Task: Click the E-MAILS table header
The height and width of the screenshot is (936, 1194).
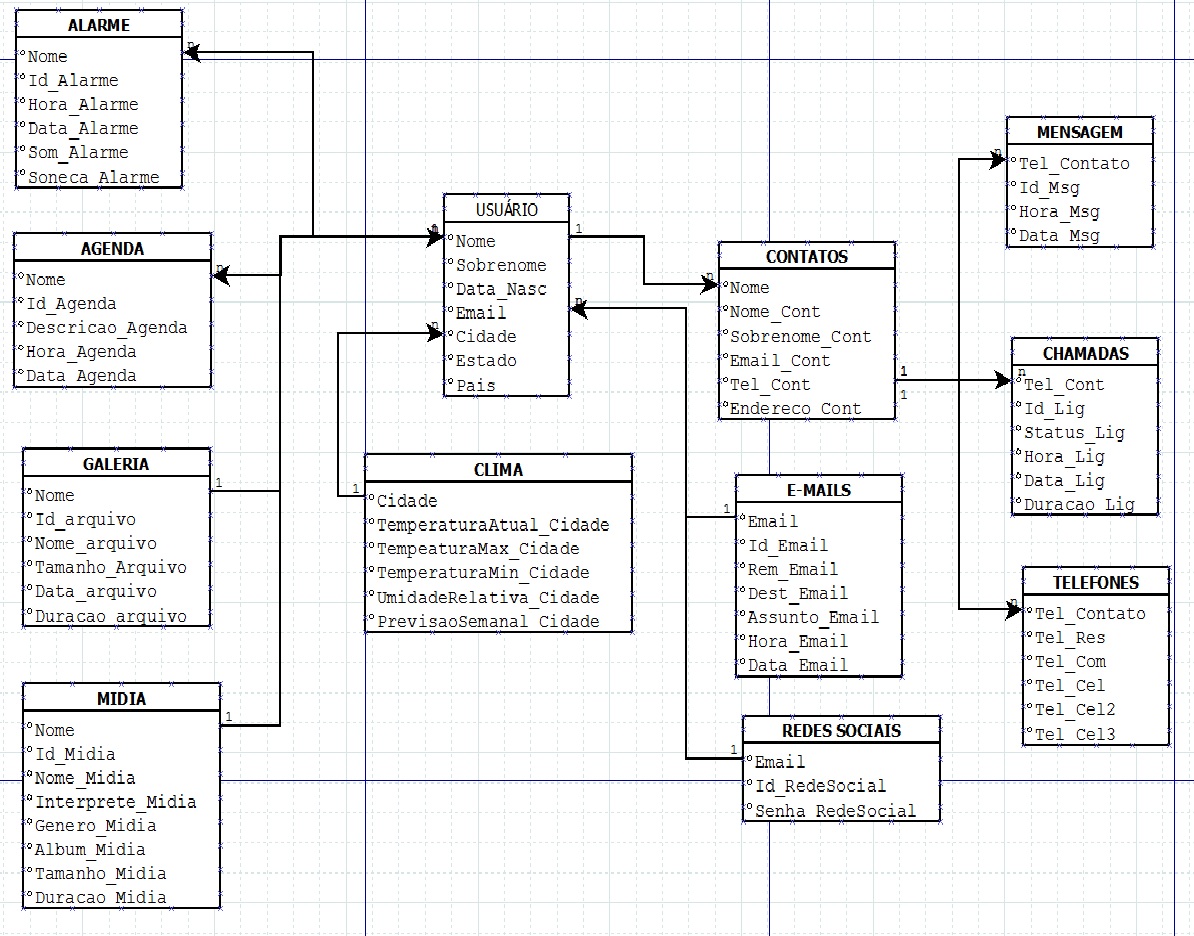Action: coord(818,490)
